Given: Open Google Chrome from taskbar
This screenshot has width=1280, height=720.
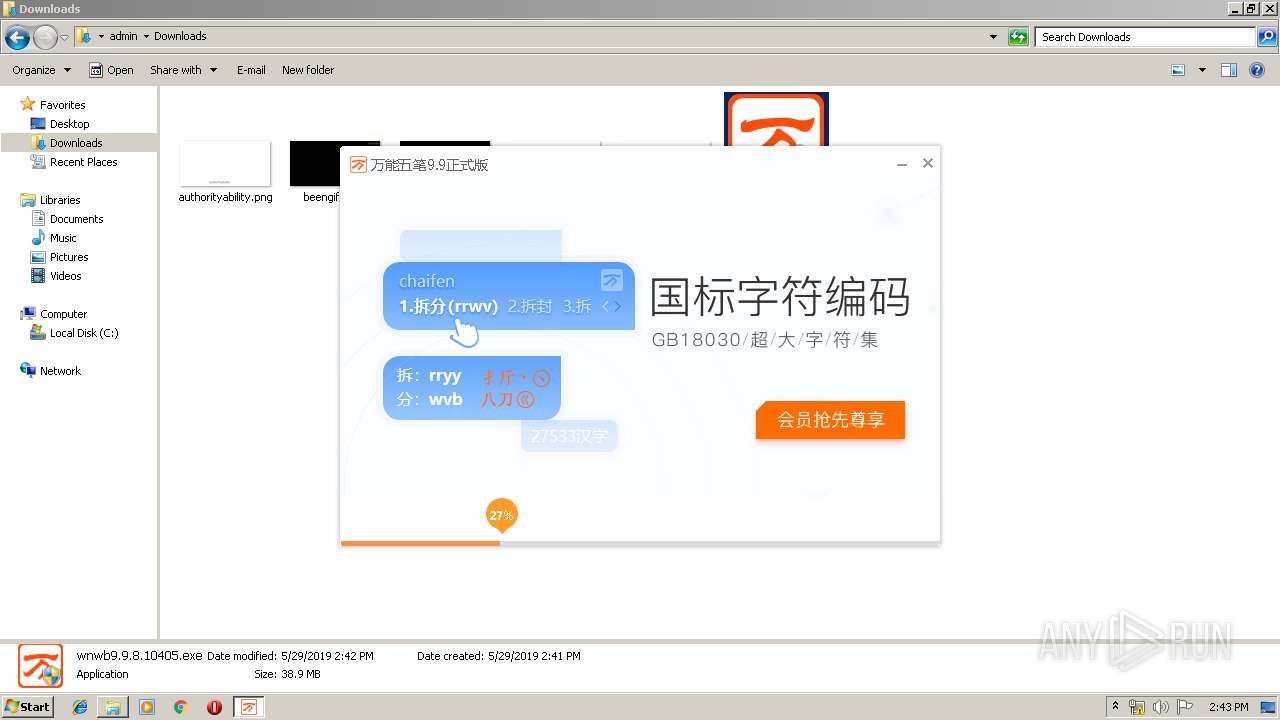Looking at the screenshot, I should coord(180,707).
